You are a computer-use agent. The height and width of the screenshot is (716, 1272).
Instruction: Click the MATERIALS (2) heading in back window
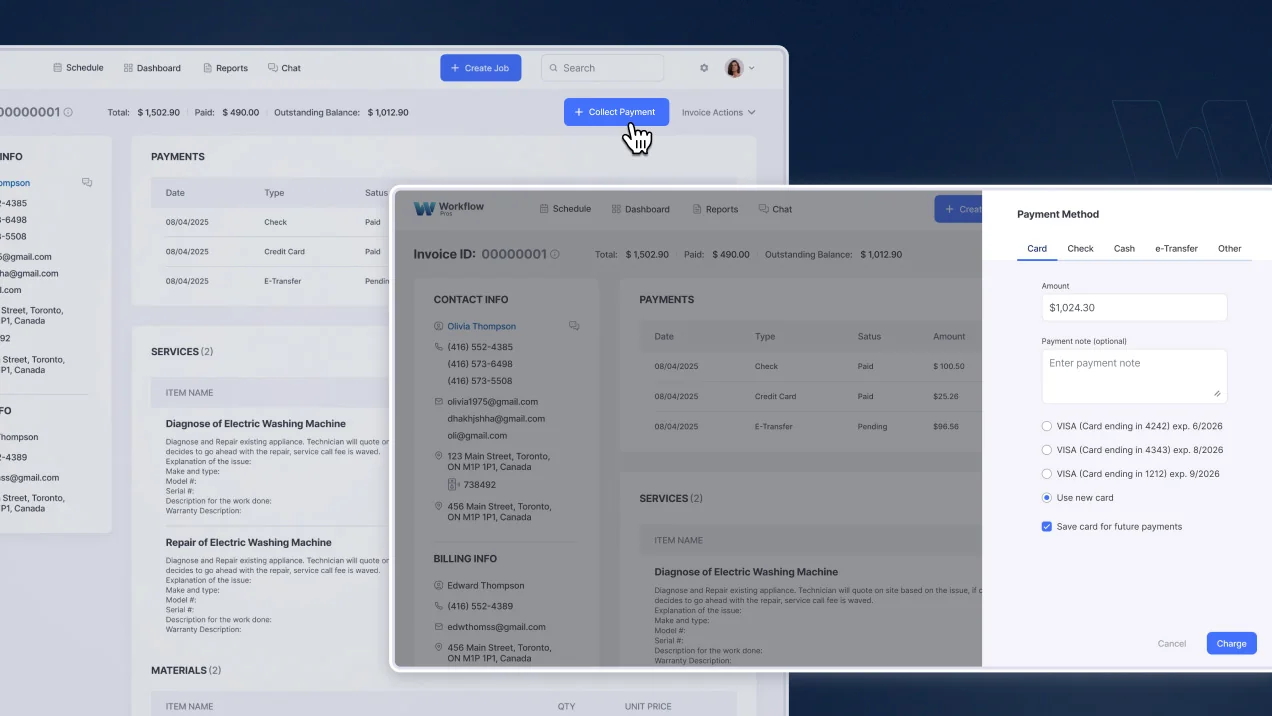pos(186,670)
